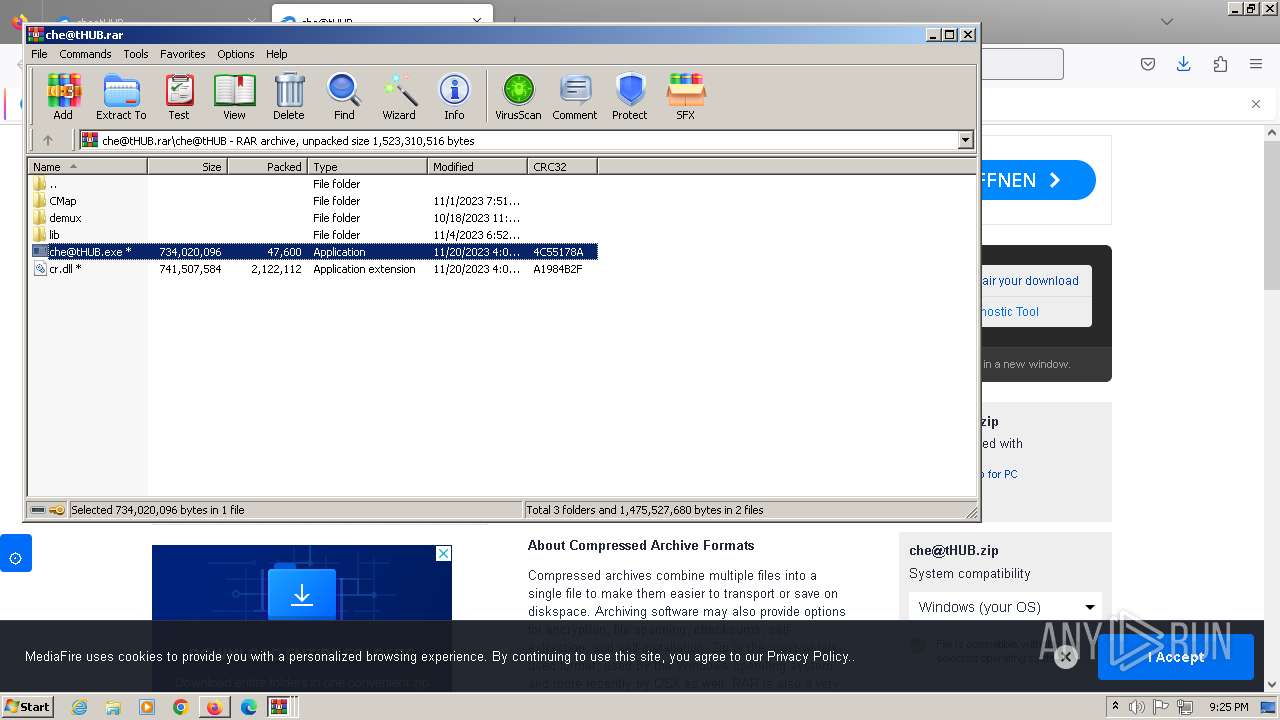This screenshot has width=1280, height=720.
Task: Click I Accept cookie button
Action: click(1176, 657)
